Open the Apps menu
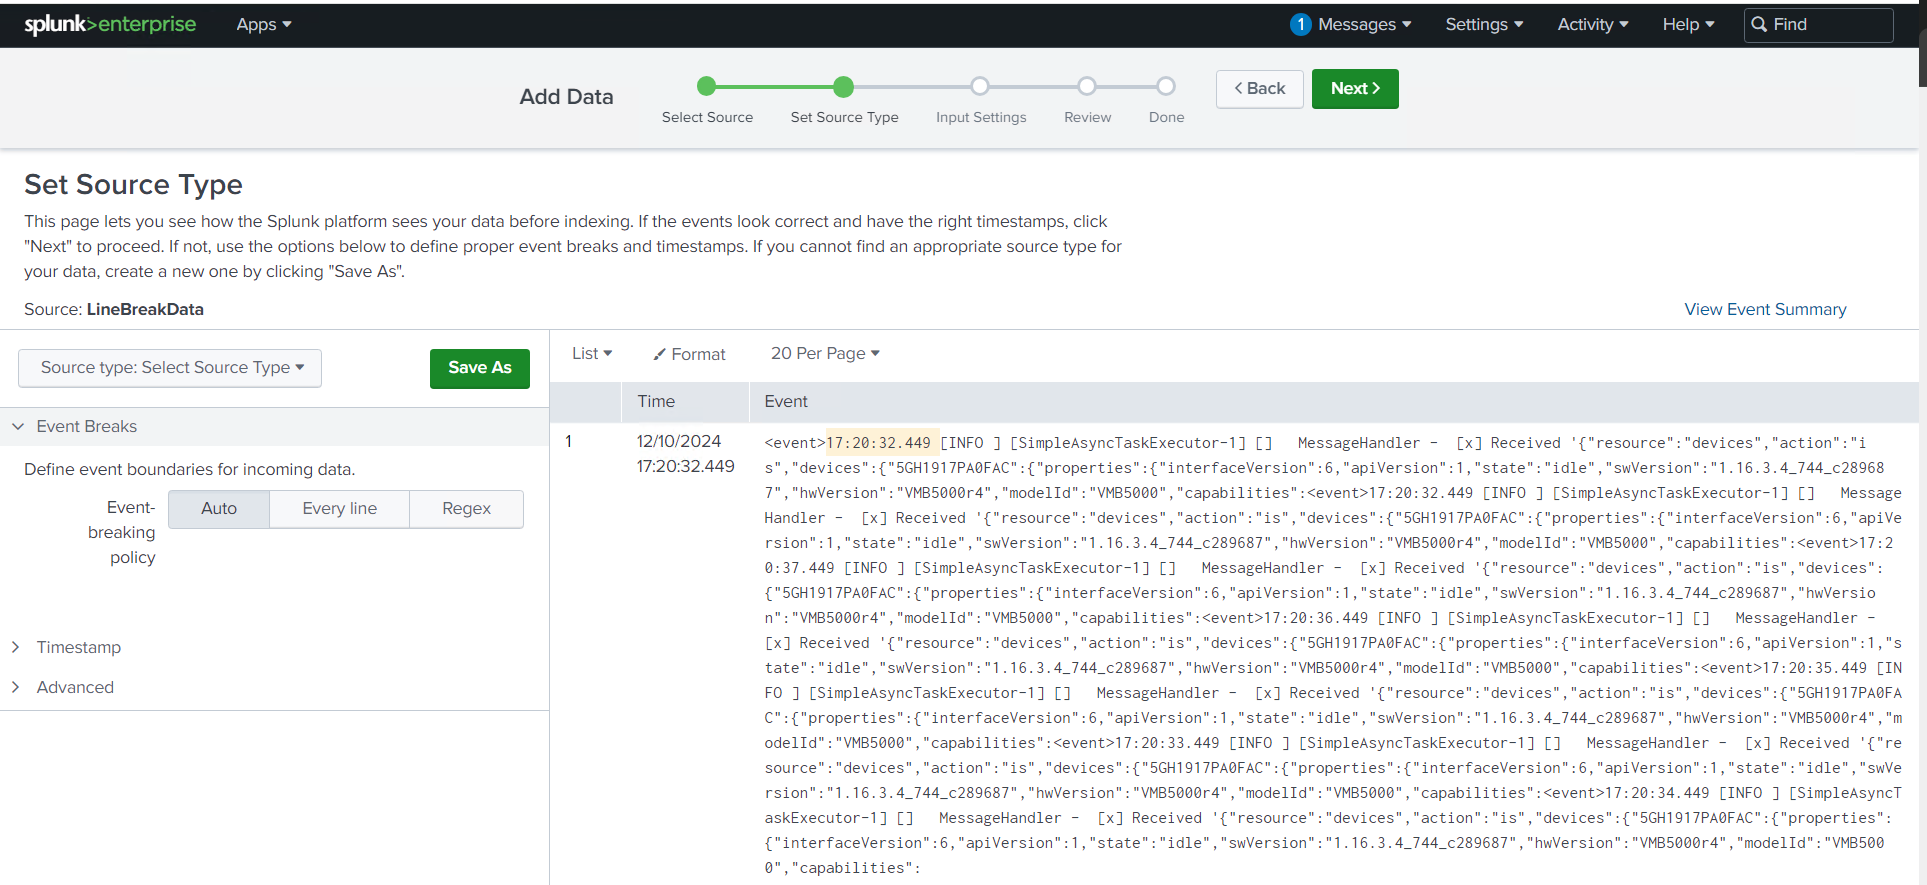The image size is (1927, 885). click(x=263, y=24)
